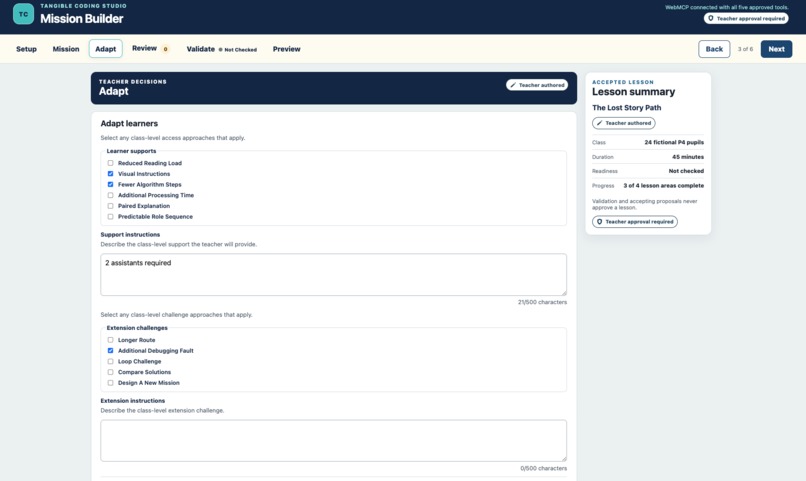Tick the Paired Explanation checkbox
This screenshot has width=806, height=481.
111,206
